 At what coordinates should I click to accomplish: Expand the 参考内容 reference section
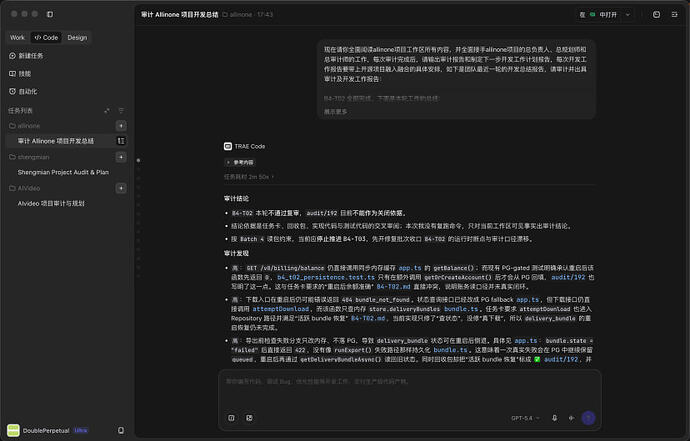[240, 162]
